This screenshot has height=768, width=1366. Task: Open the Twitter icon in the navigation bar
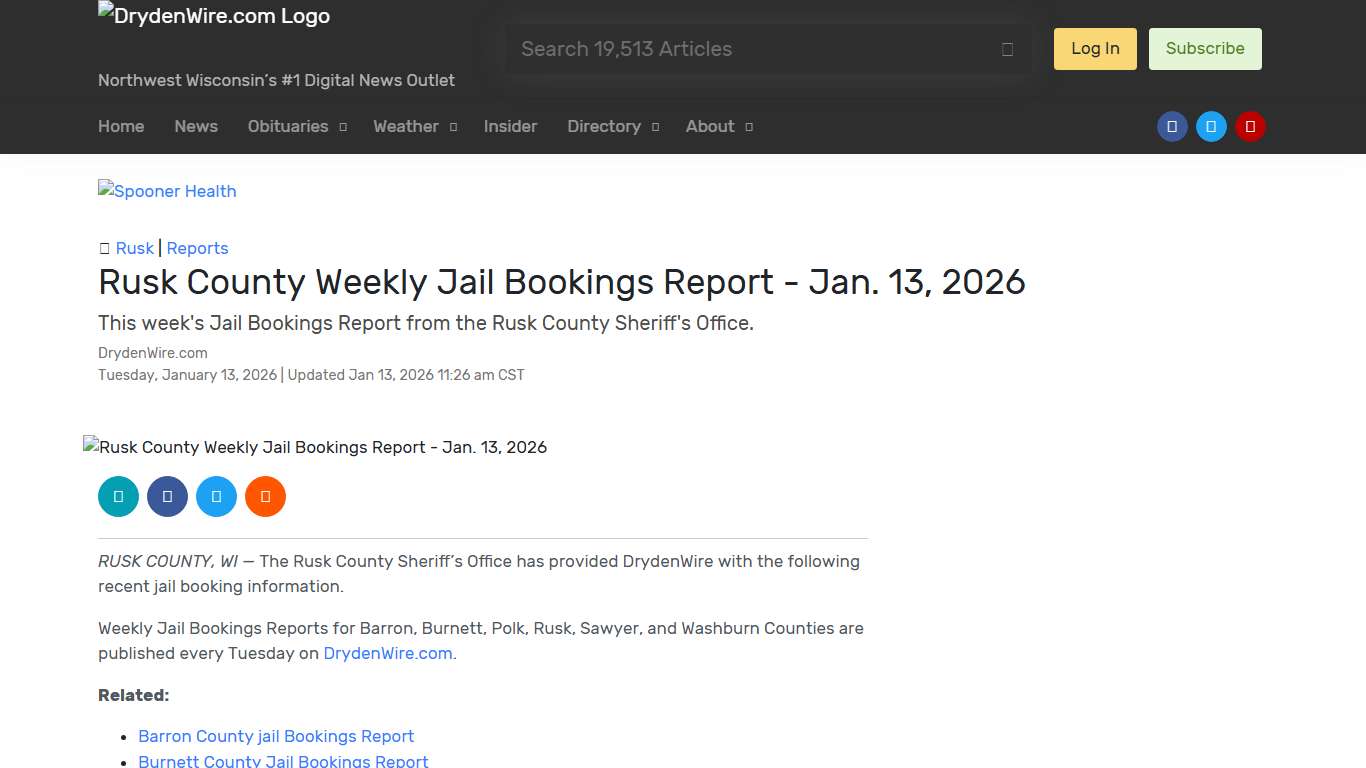coord(1211,126)
